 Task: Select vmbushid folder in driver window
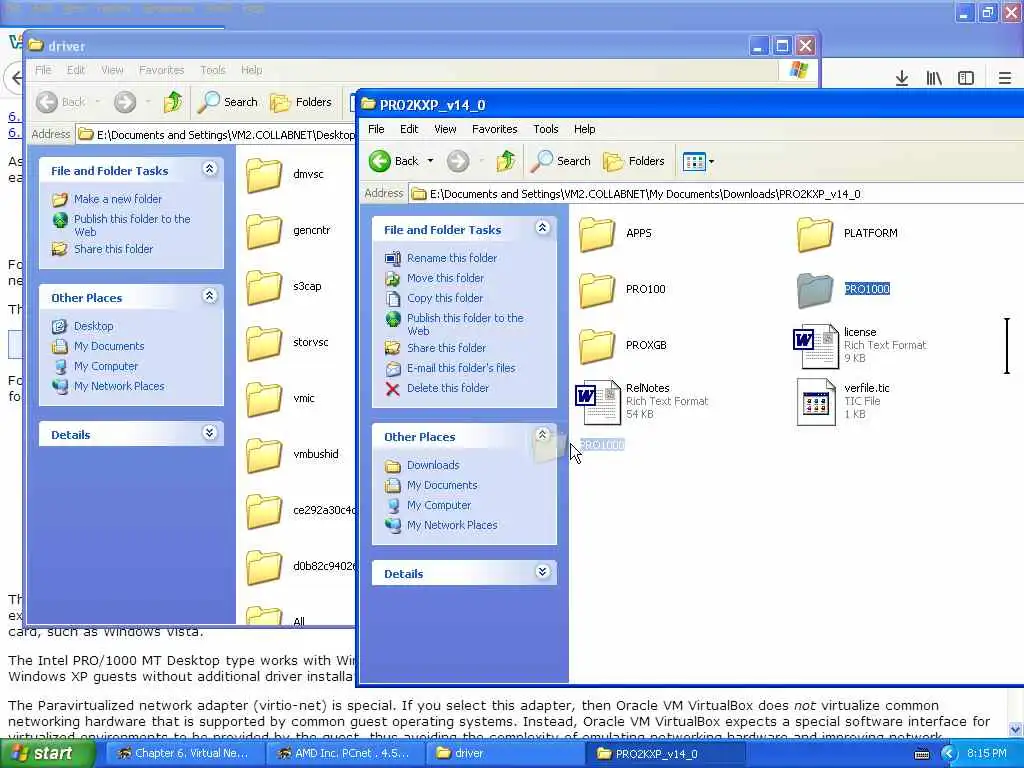293,455
